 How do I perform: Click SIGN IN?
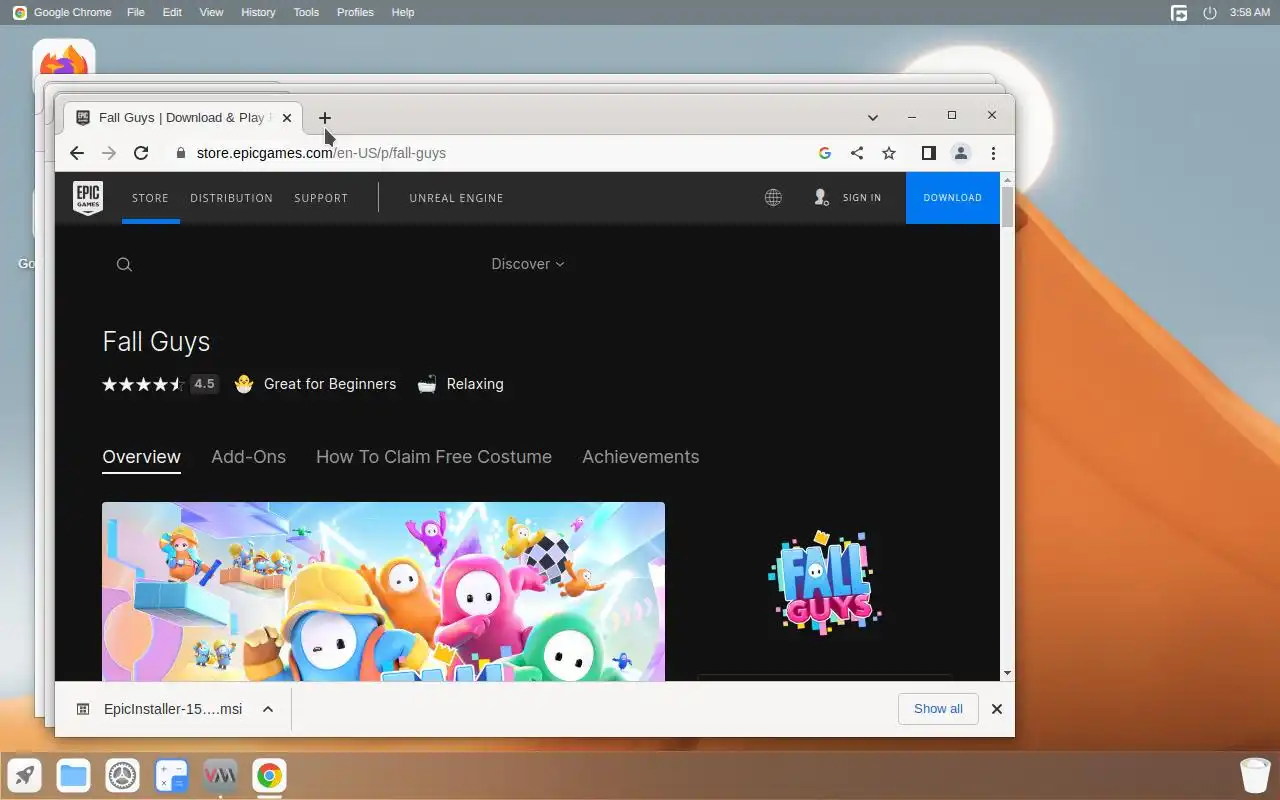[848, 198]
